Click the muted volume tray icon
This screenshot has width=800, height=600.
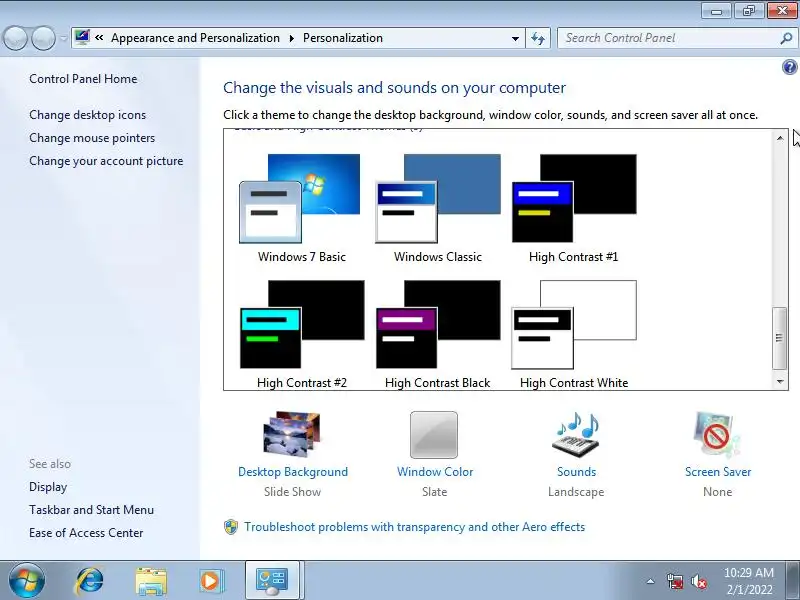[698, 581]
